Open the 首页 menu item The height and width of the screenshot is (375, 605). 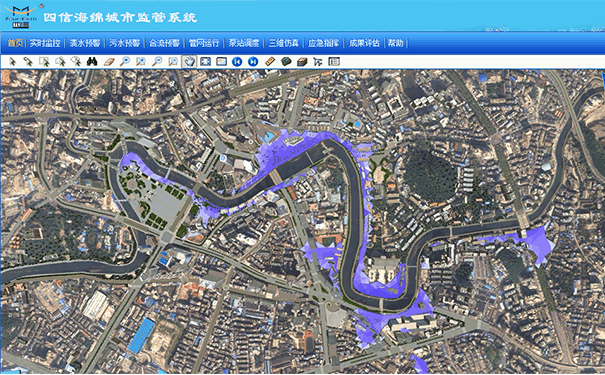tap(15, 43)
